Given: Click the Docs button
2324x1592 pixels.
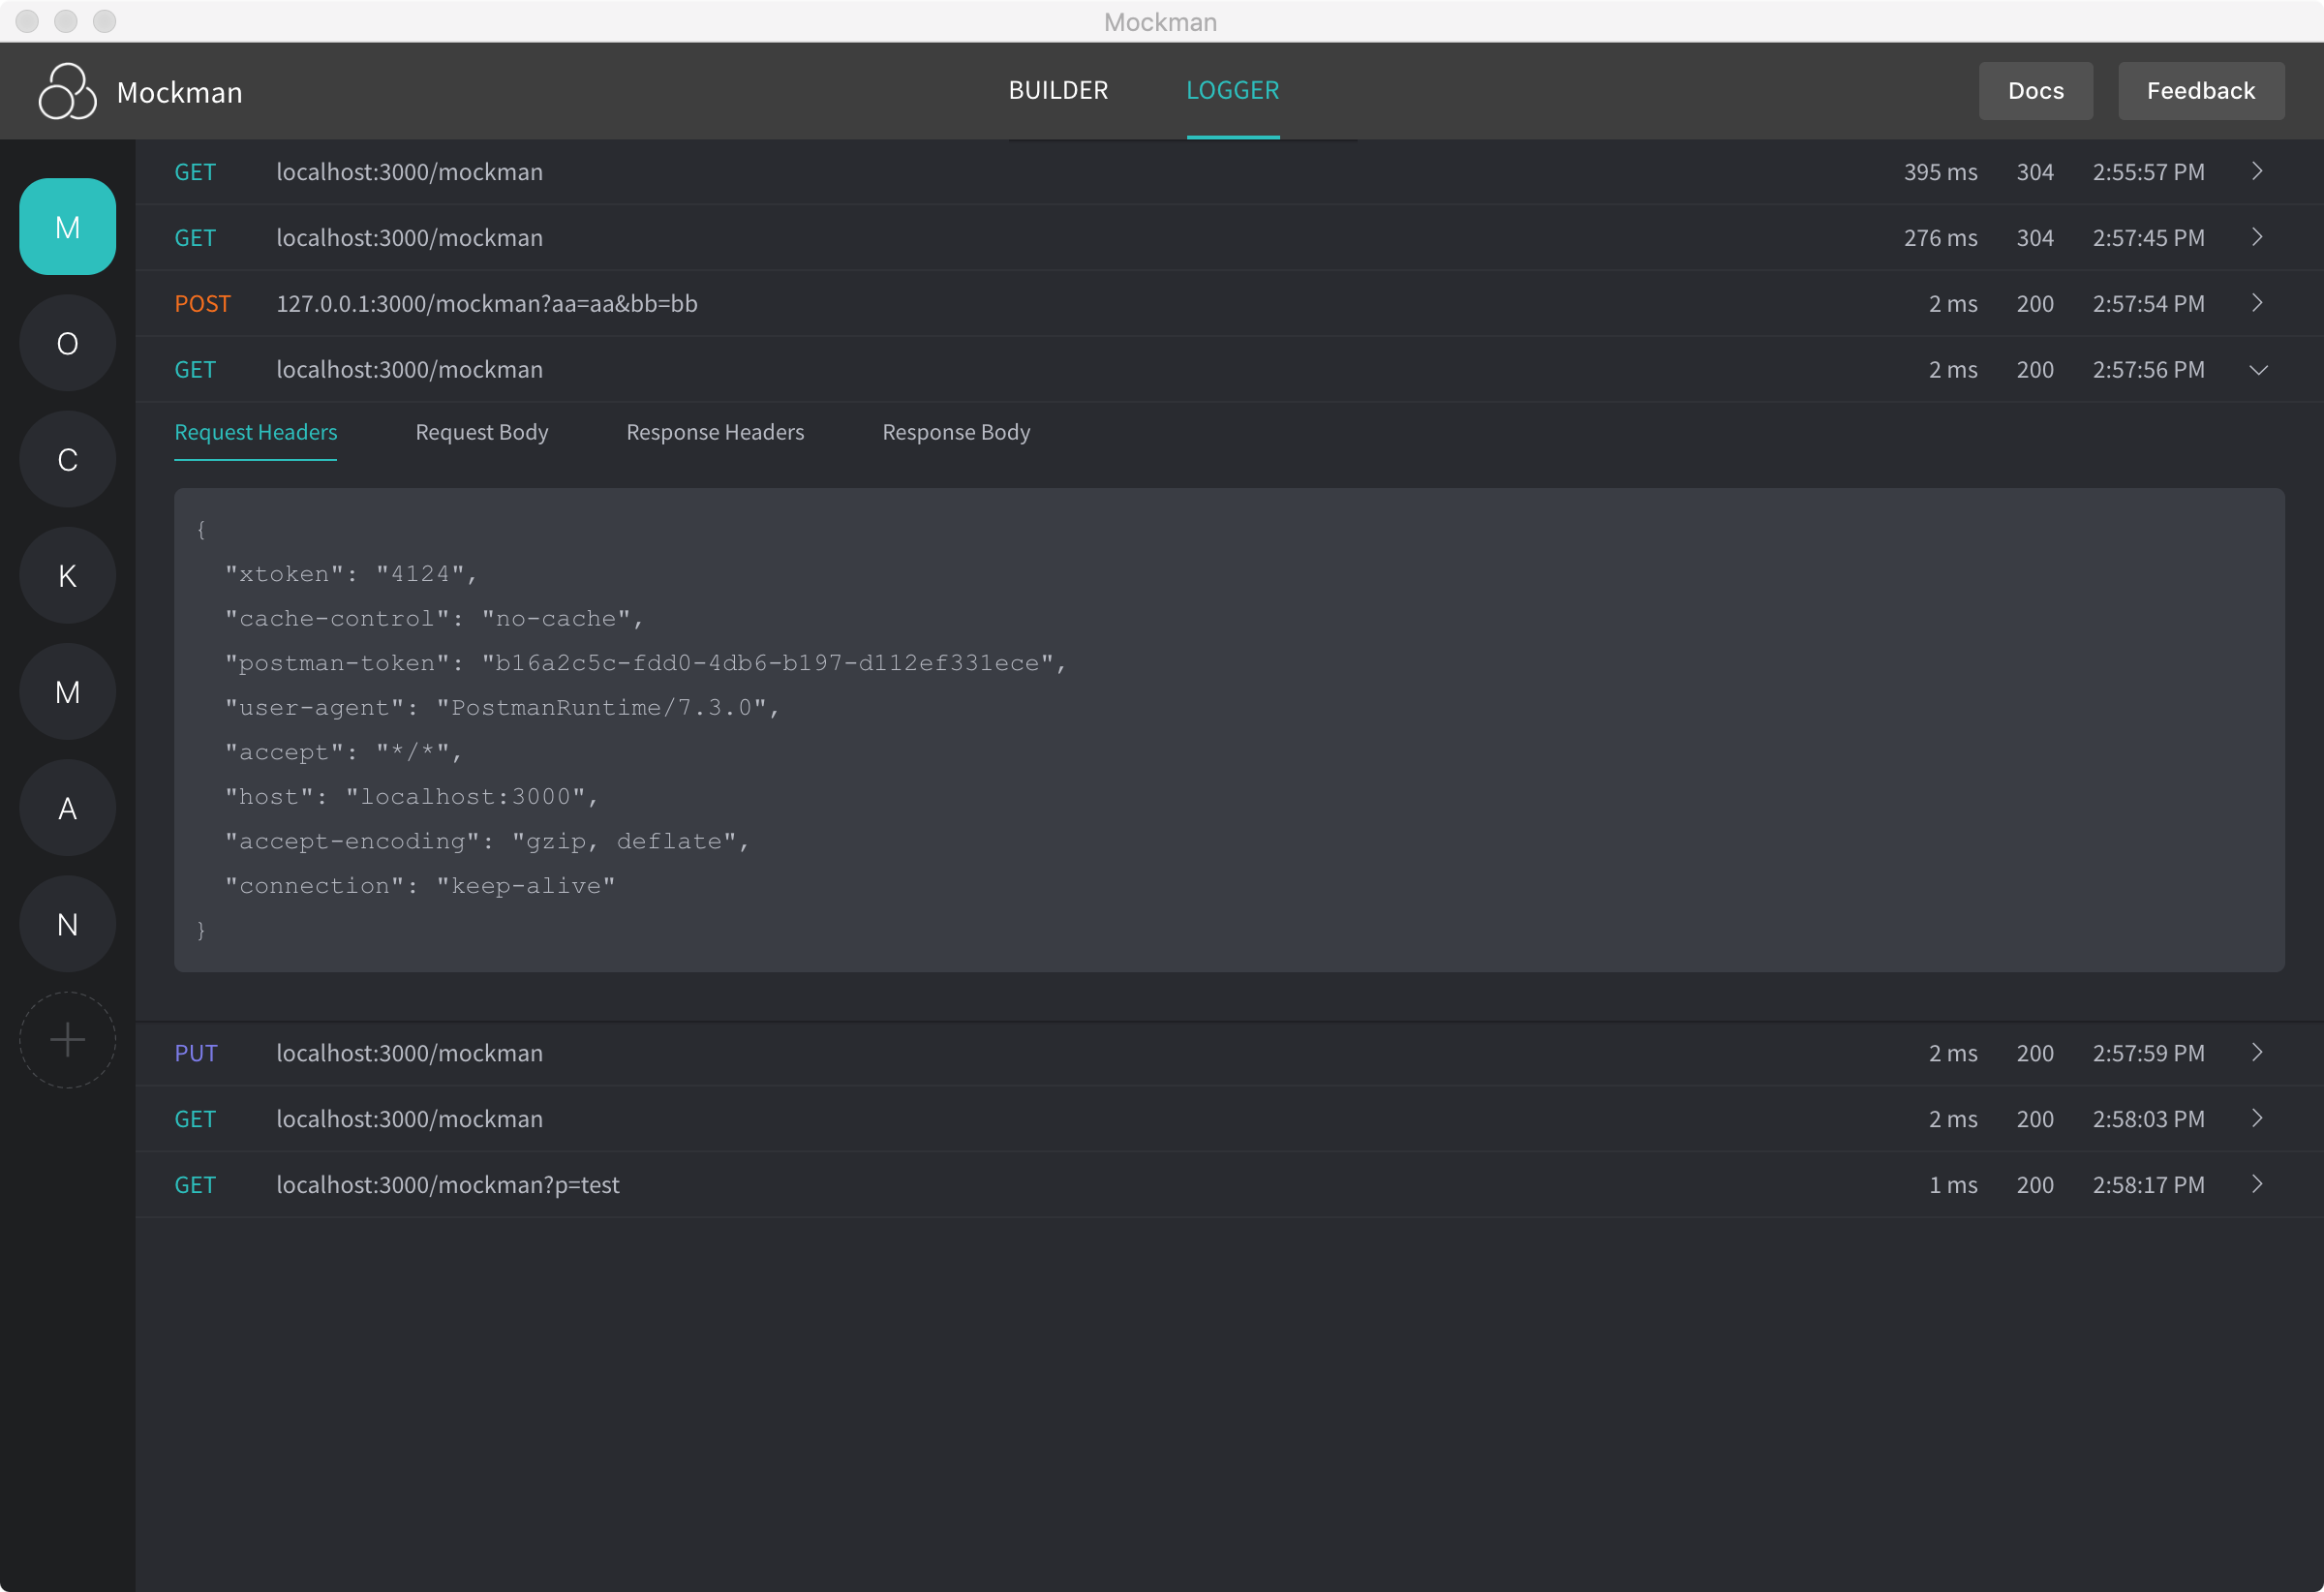Looking at the screenshot, I should click(x=2034, y=91).
